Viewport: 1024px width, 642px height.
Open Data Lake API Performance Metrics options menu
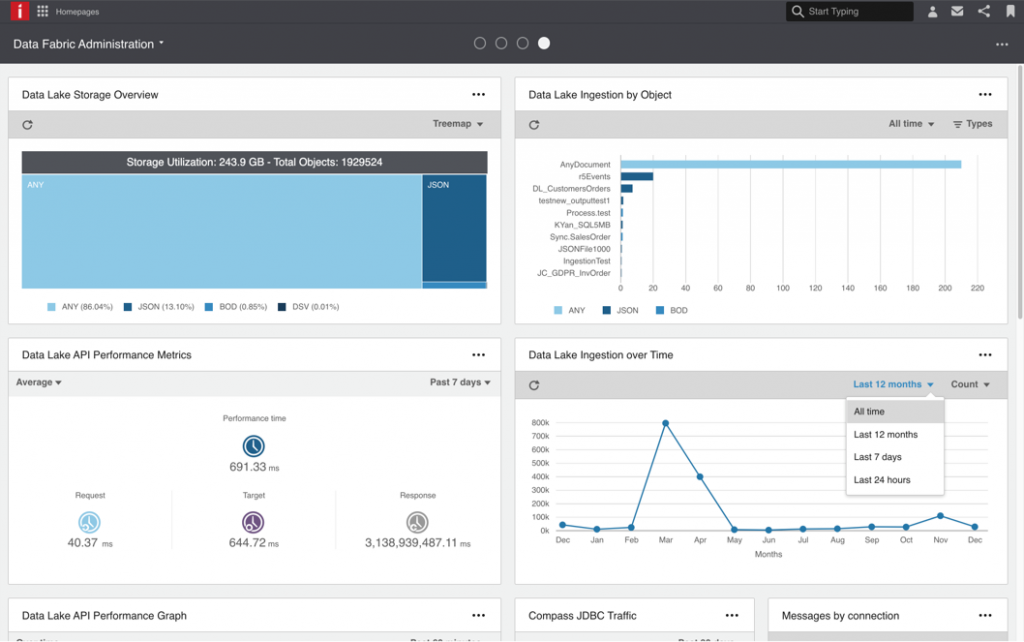pos(478,355)
